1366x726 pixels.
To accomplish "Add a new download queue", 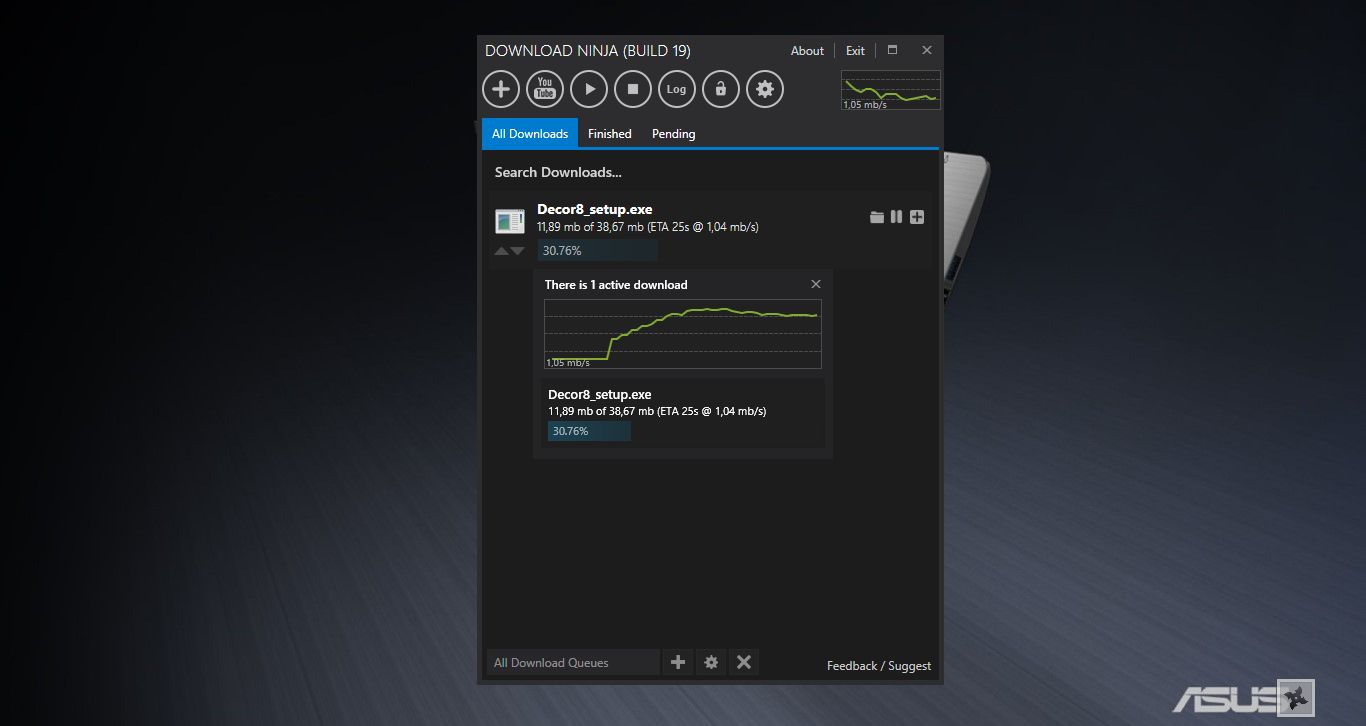I will pos(678,662).
